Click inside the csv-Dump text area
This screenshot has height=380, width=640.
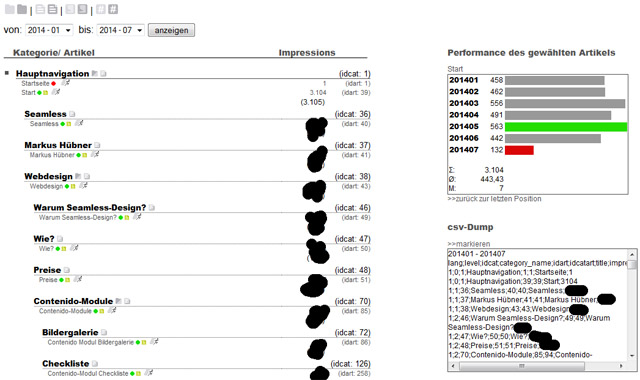point(538,304)
